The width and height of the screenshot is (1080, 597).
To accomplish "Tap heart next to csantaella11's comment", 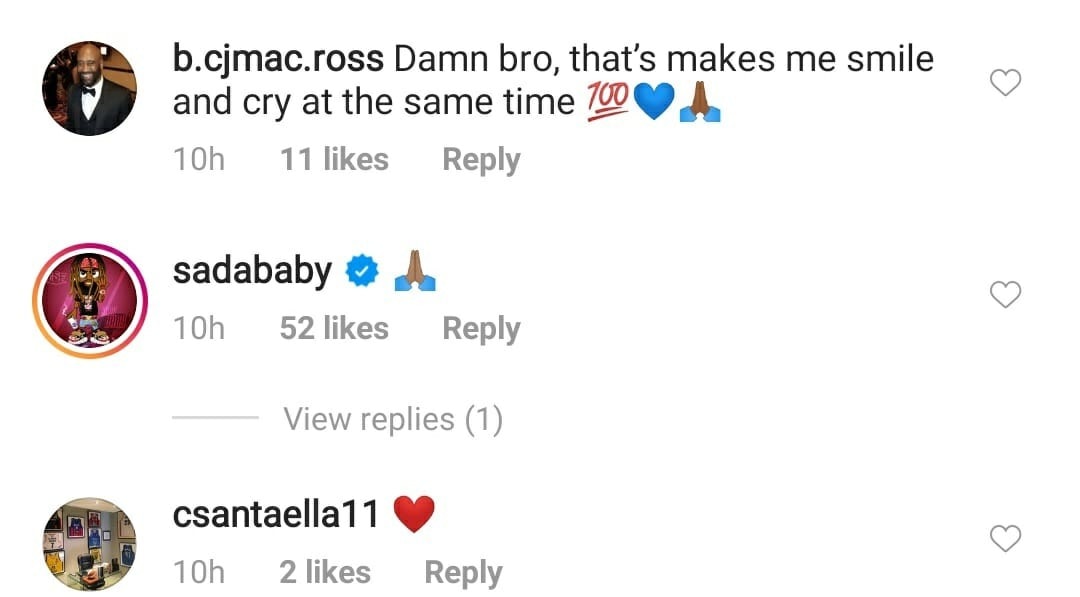I will point(1004,539).
